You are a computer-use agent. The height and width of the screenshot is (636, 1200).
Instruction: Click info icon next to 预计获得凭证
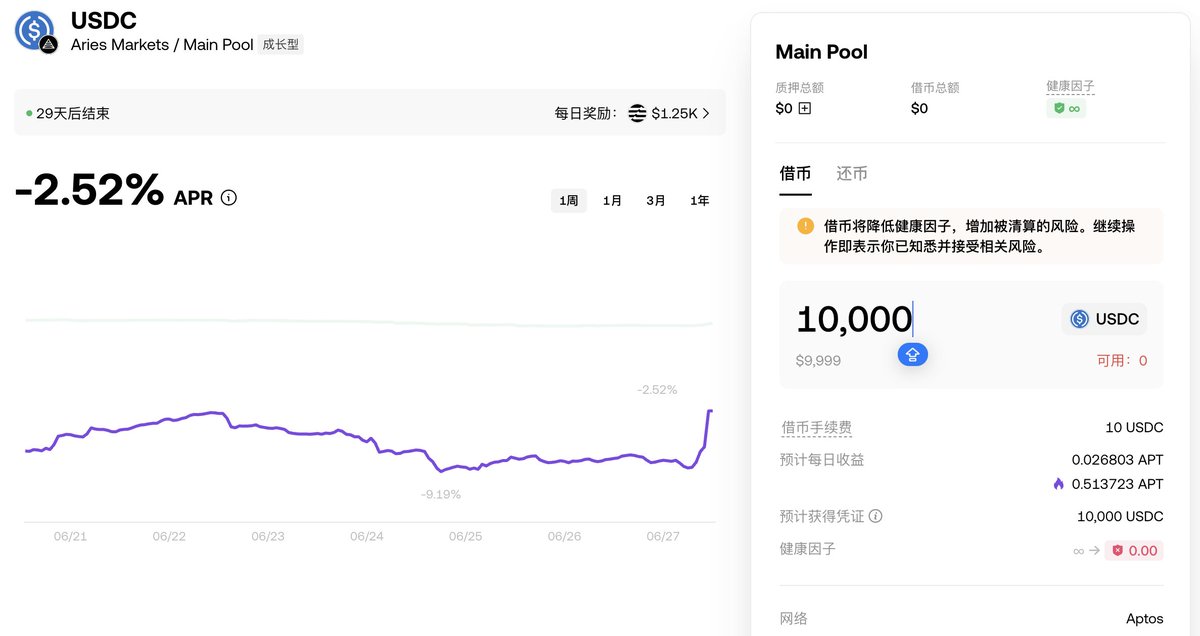click(876, 517)
